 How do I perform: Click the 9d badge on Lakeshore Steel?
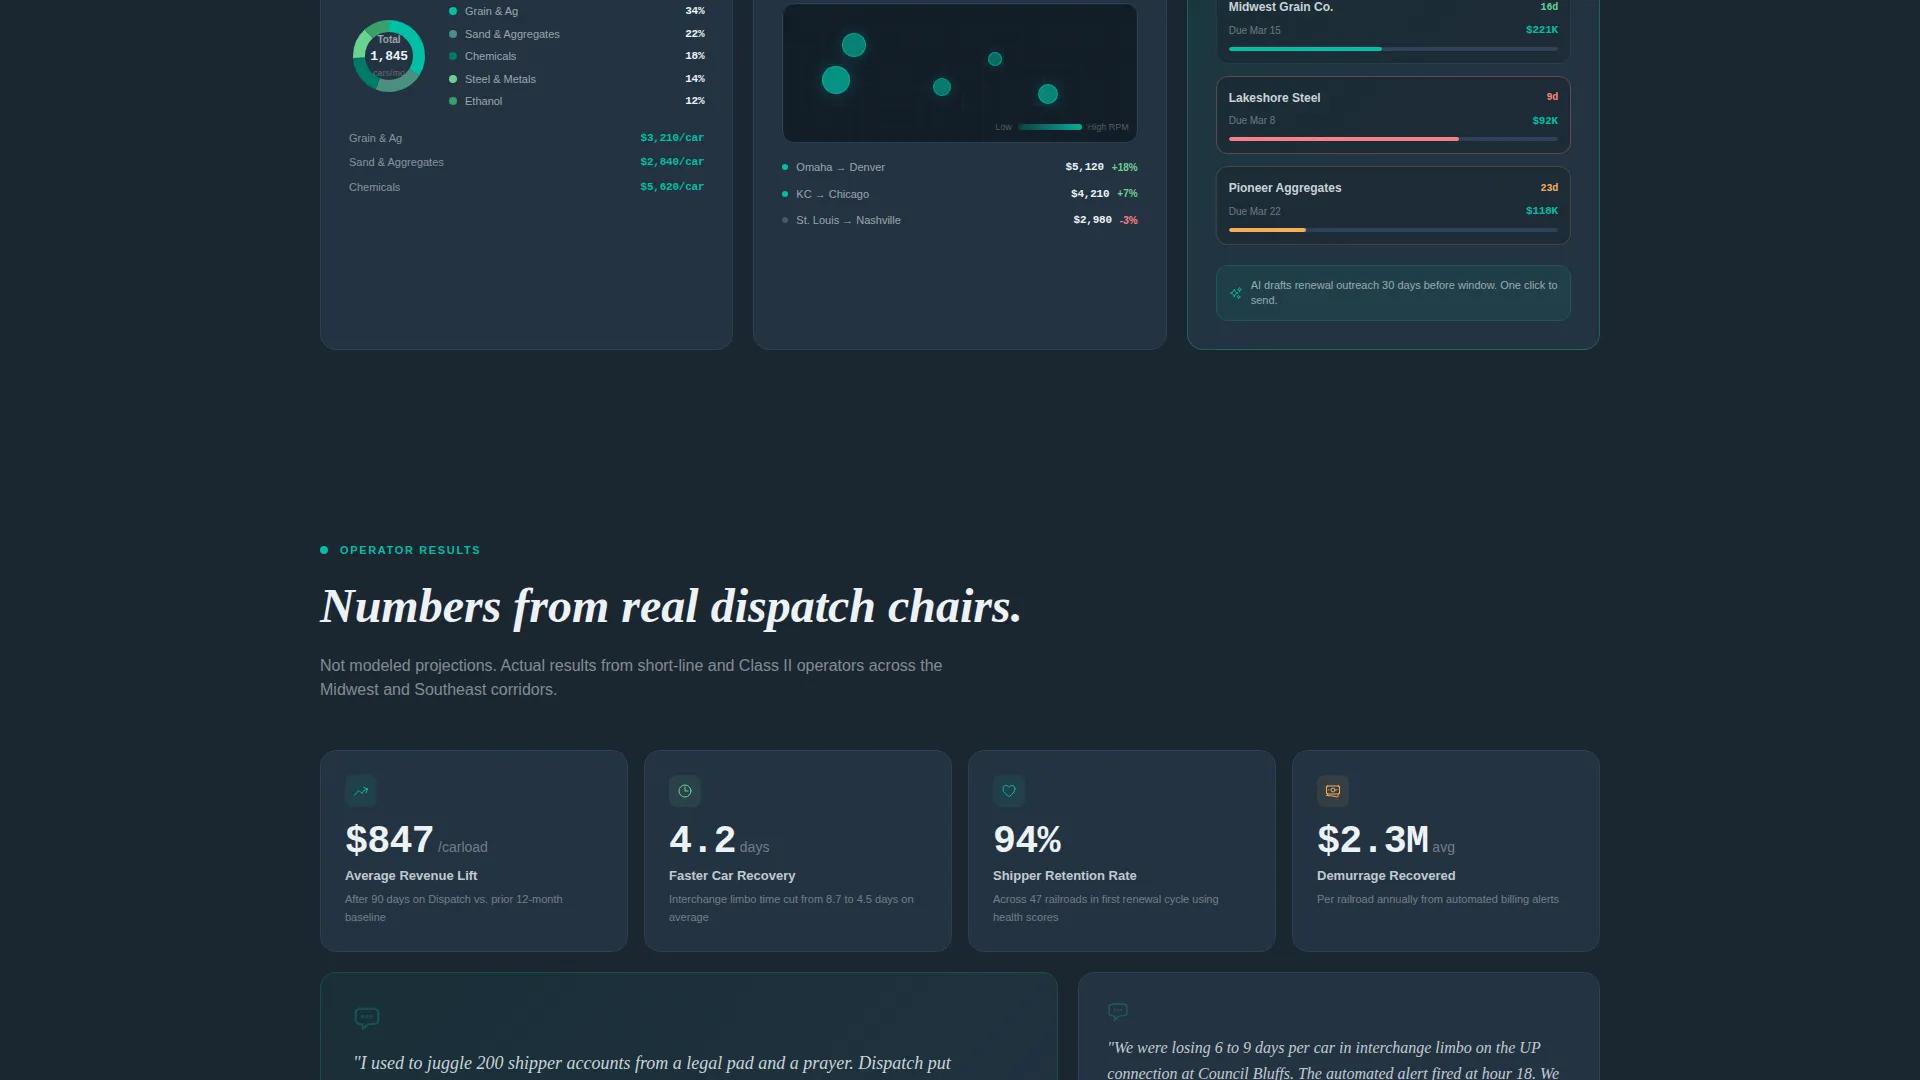(1552, 97)
